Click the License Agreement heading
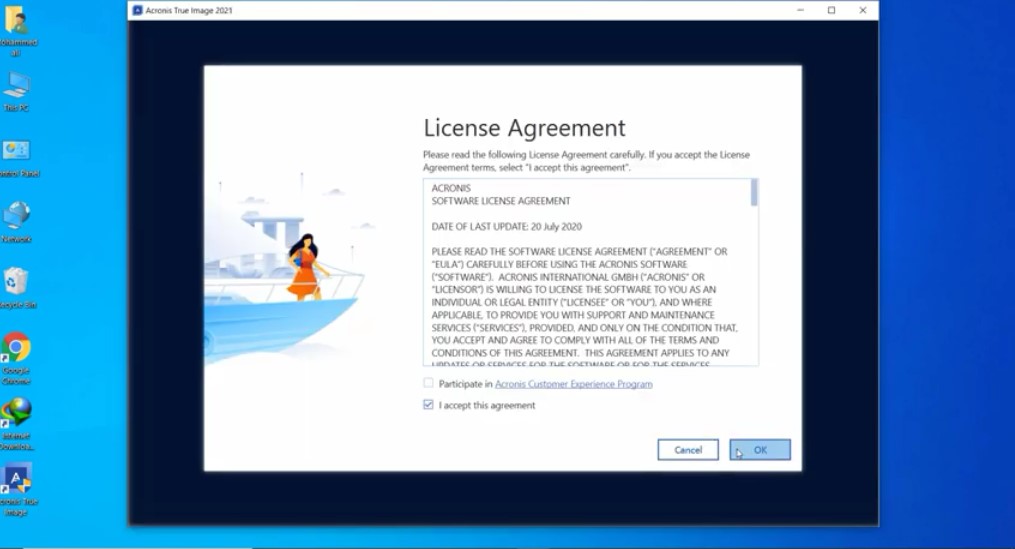The width and height of the screenshot is (1015, 549). pyautogui.click(x=524, y=128)
